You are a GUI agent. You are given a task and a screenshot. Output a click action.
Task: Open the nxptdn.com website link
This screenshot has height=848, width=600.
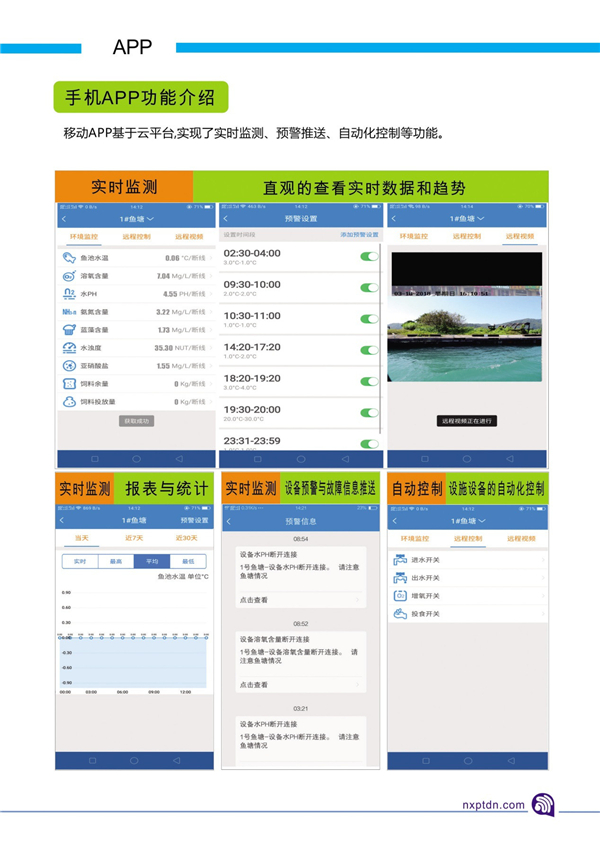(493, 805)
